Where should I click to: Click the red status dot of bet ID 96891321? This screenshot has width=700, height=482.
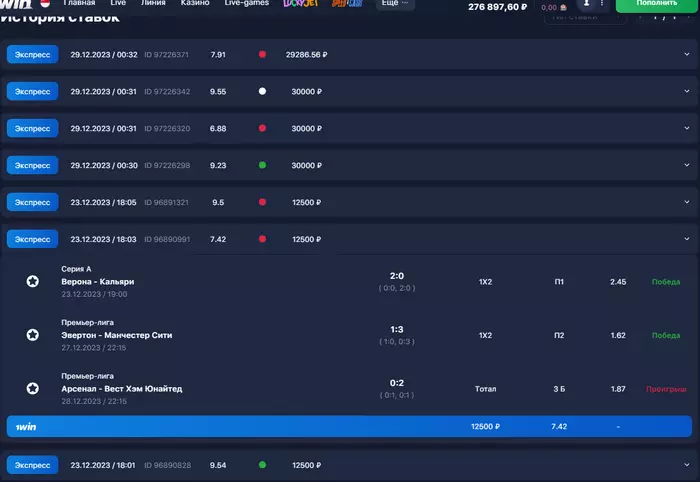[262, 202]
